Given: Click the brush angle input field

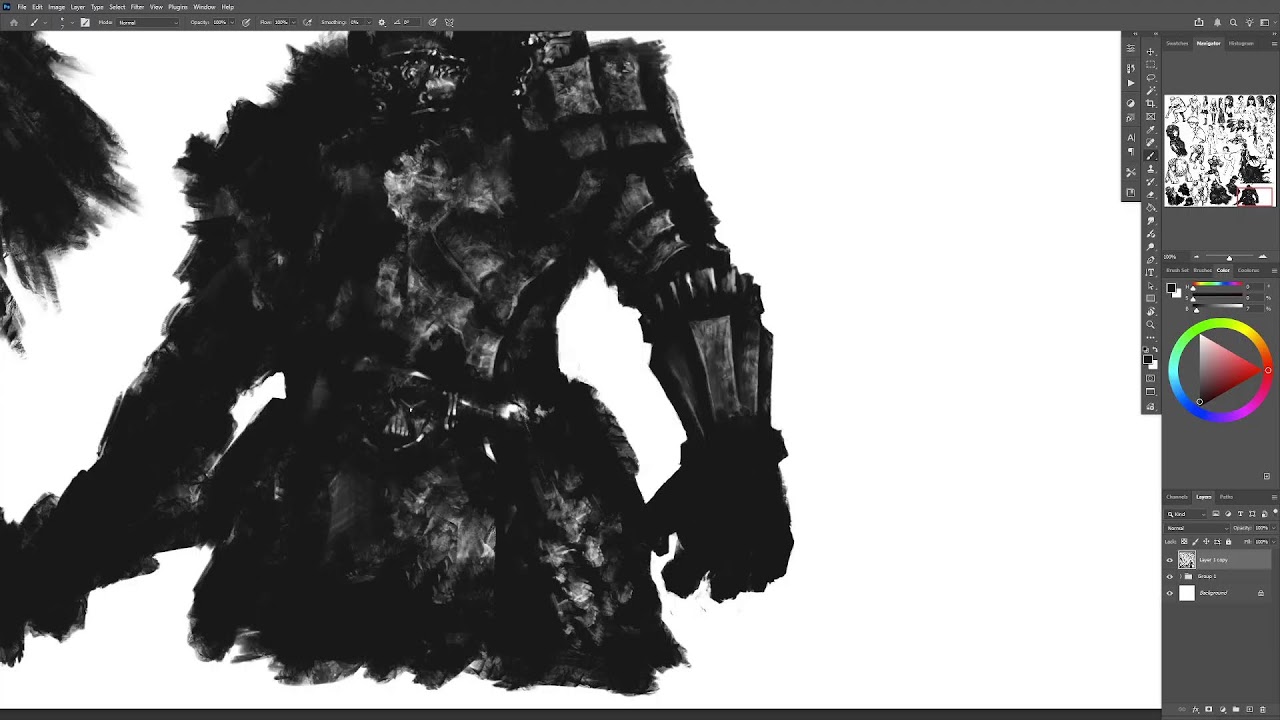Looking at the screenshot, I should (412, 22).
